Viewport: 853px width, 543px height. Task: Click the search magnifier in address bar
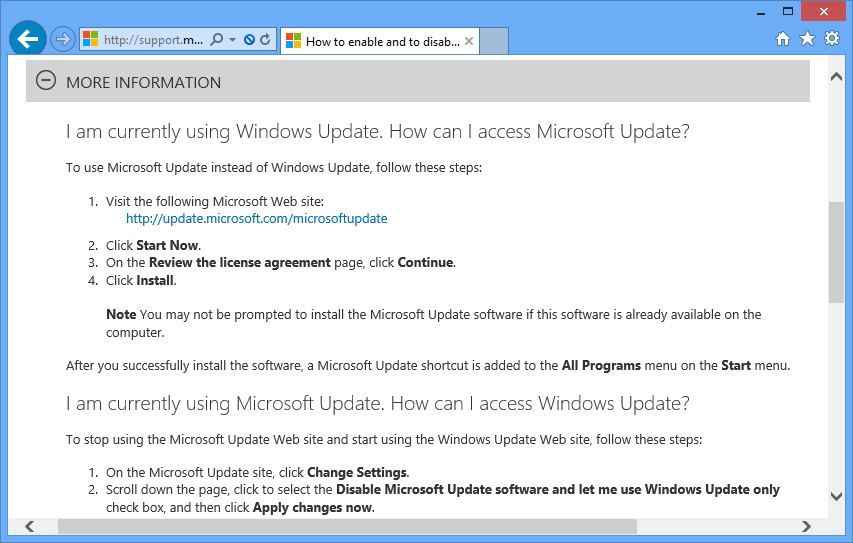tap(217, 40)
